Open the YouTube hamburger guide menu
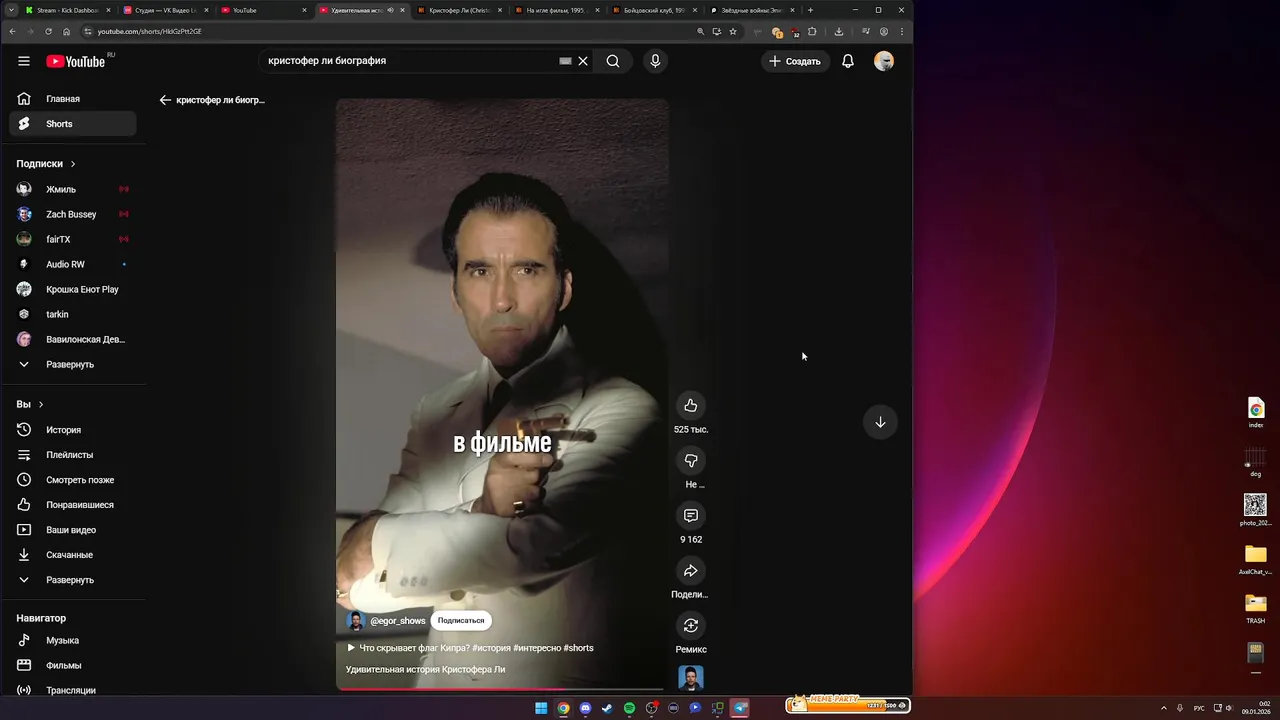This screenshot has width=1280, height=720. click(x=24, y=61)
